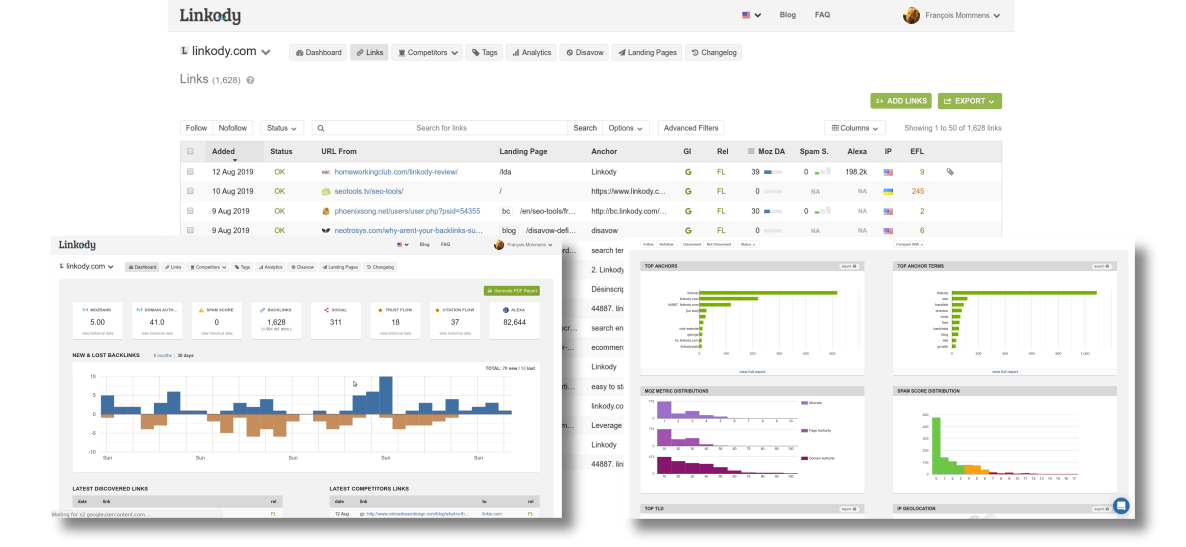Click the tallest blue bar in the New & Lost Backlinks chart
The height and width of the screenshot is (547, 1186).
(386, 395)
